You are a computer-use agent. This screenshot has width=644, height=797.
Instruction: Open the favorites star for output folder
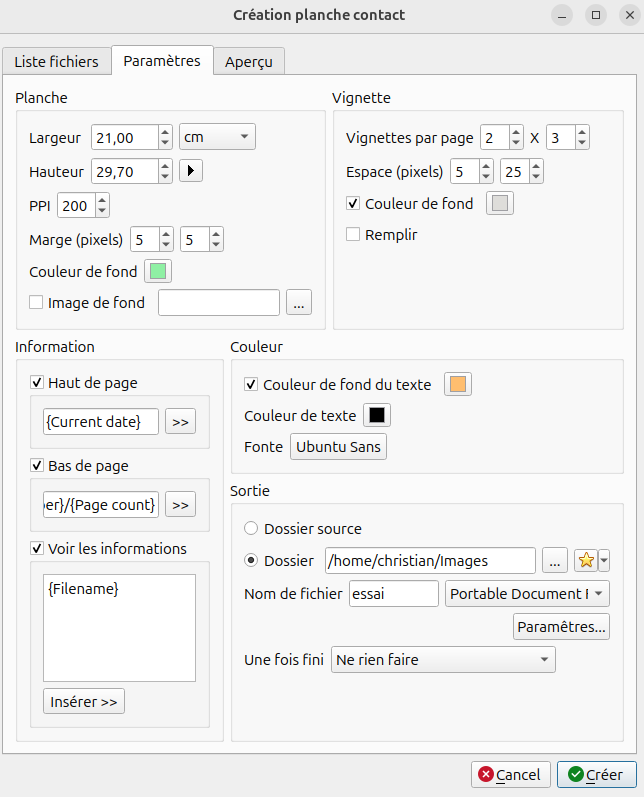[585, 560]
